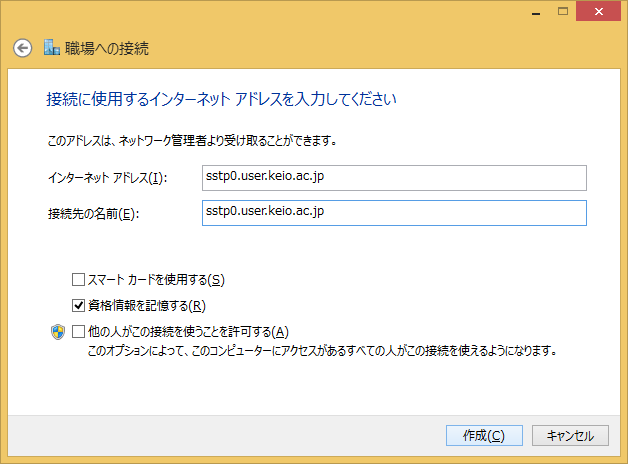Tick the 他の人がこの接続を使うことを許可する checkbox

[x=79, y=332]
